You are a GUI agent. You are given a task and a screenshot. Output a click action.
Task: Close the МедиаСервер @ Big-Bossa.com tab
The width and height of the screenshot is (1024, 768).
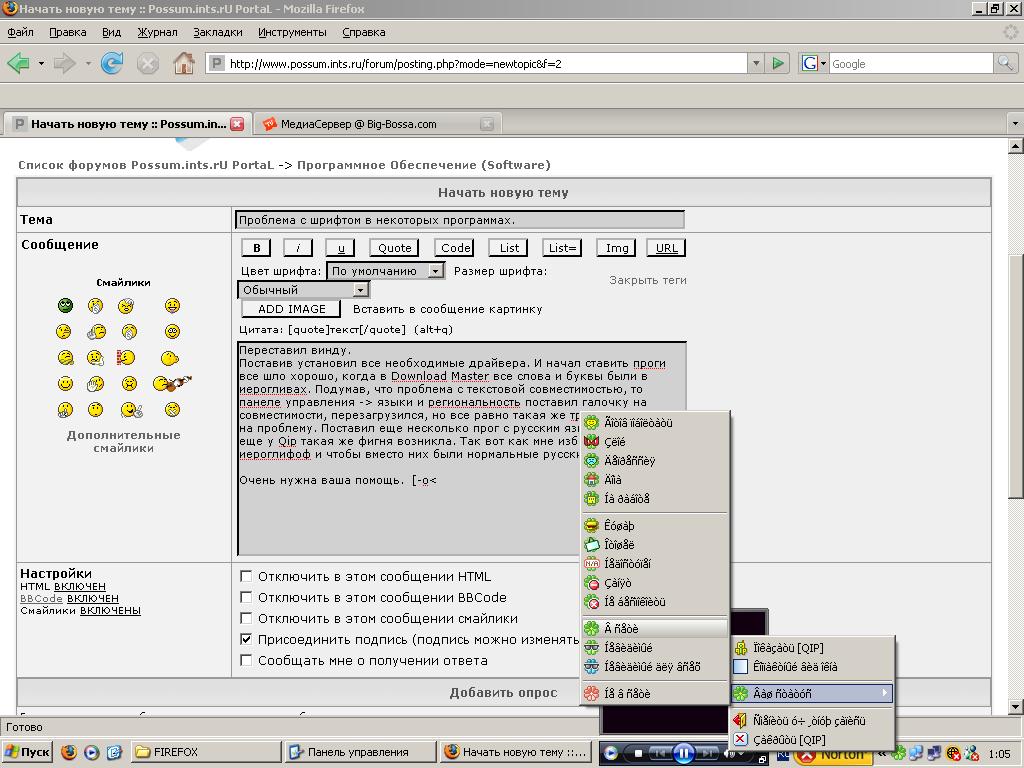487,124
